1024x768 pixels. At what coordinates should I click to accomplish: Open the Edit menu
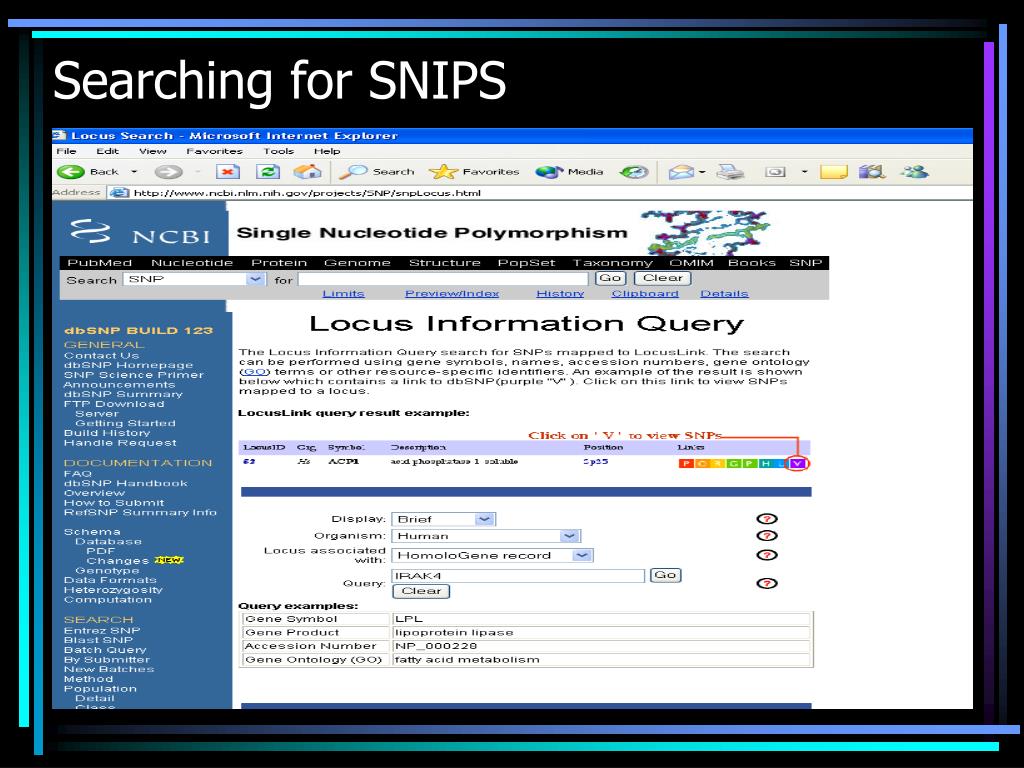(x=108, y=152)
